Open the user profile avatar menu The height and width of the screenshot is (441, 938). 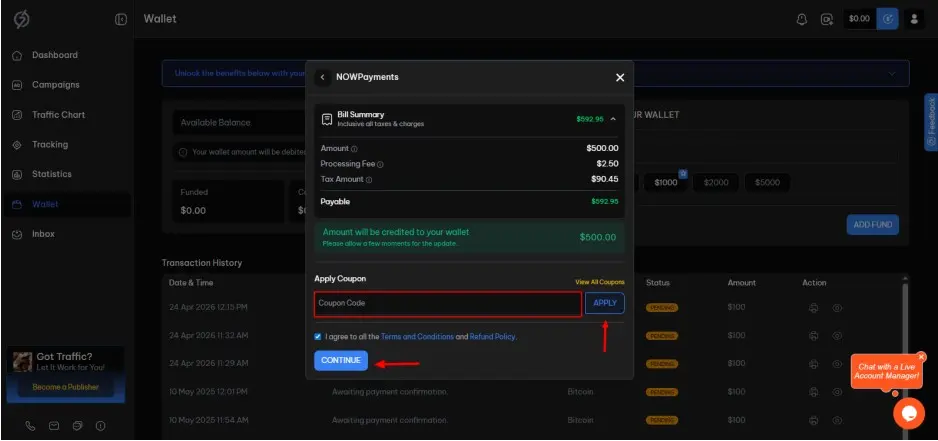914,19
